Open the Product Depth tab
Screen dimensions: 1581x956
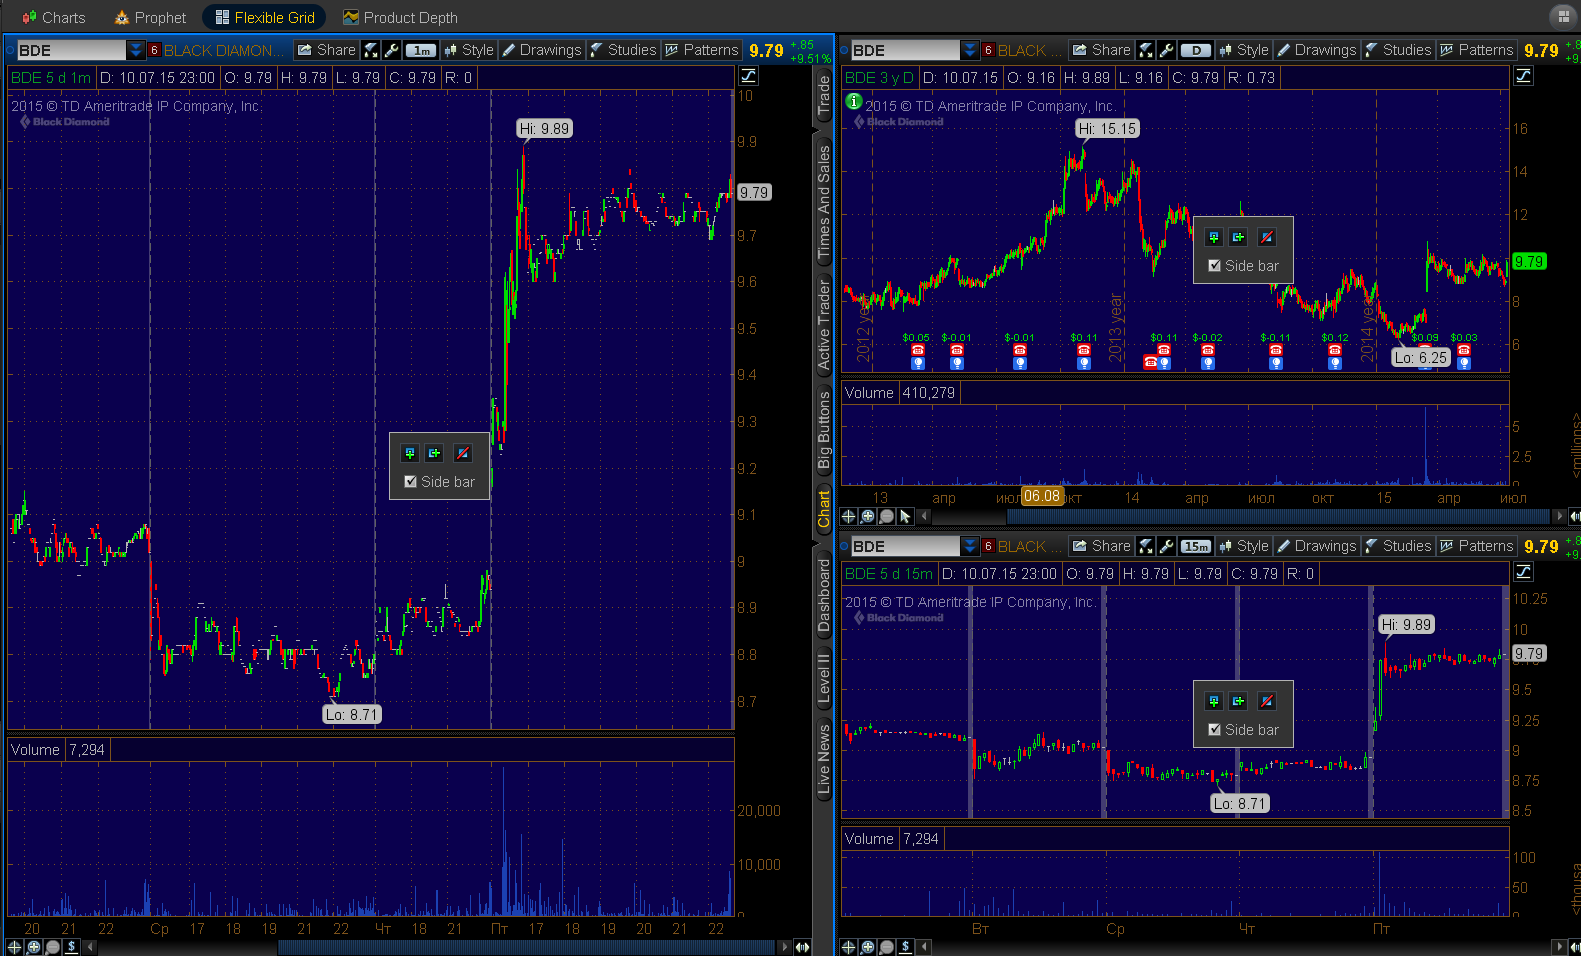[400, 17]
